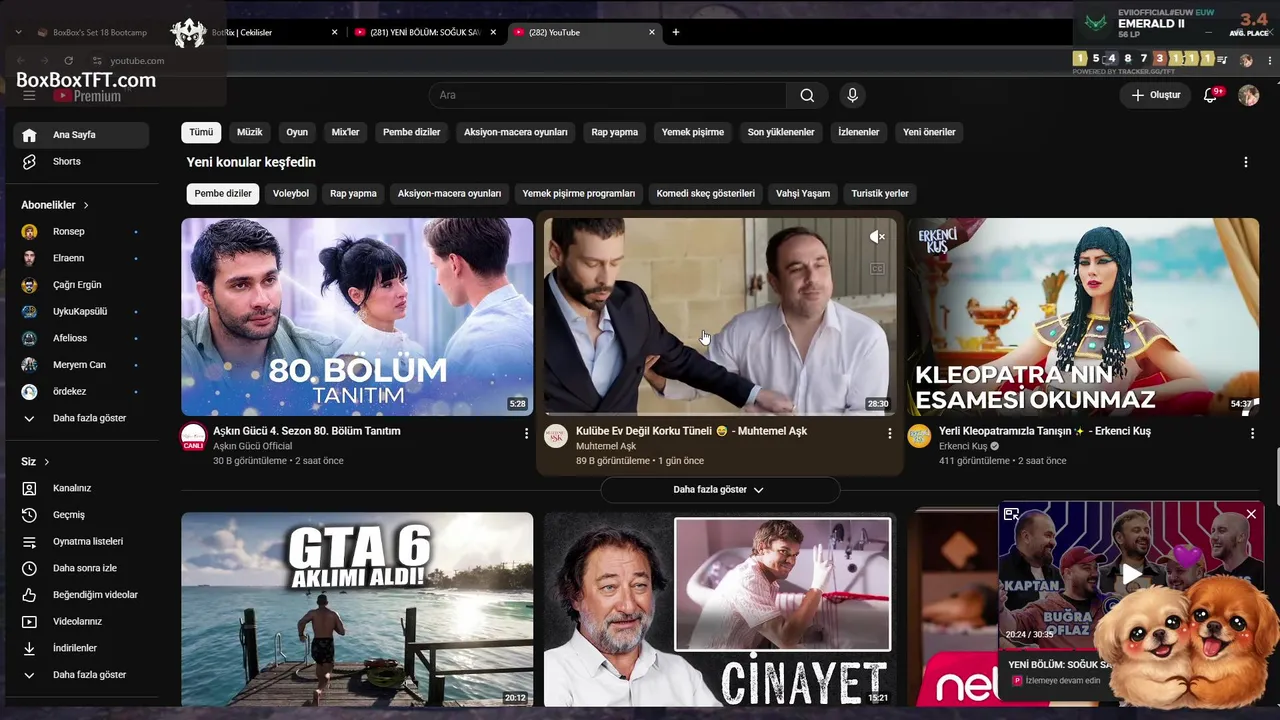
Task: Expand the Siz section arrow
Action: click(x=46, y=462)
